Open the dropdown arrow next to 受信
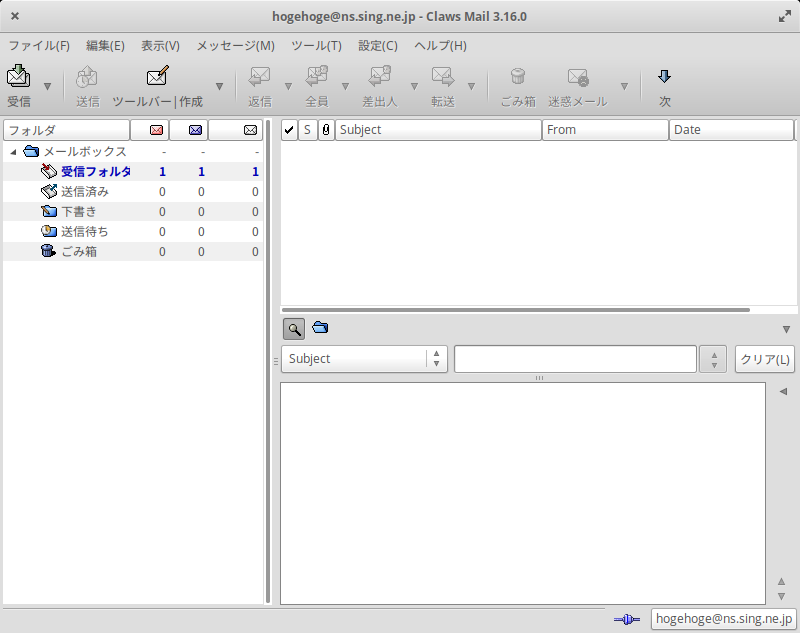The image size is (800, 633). click(x=47, y=86)
